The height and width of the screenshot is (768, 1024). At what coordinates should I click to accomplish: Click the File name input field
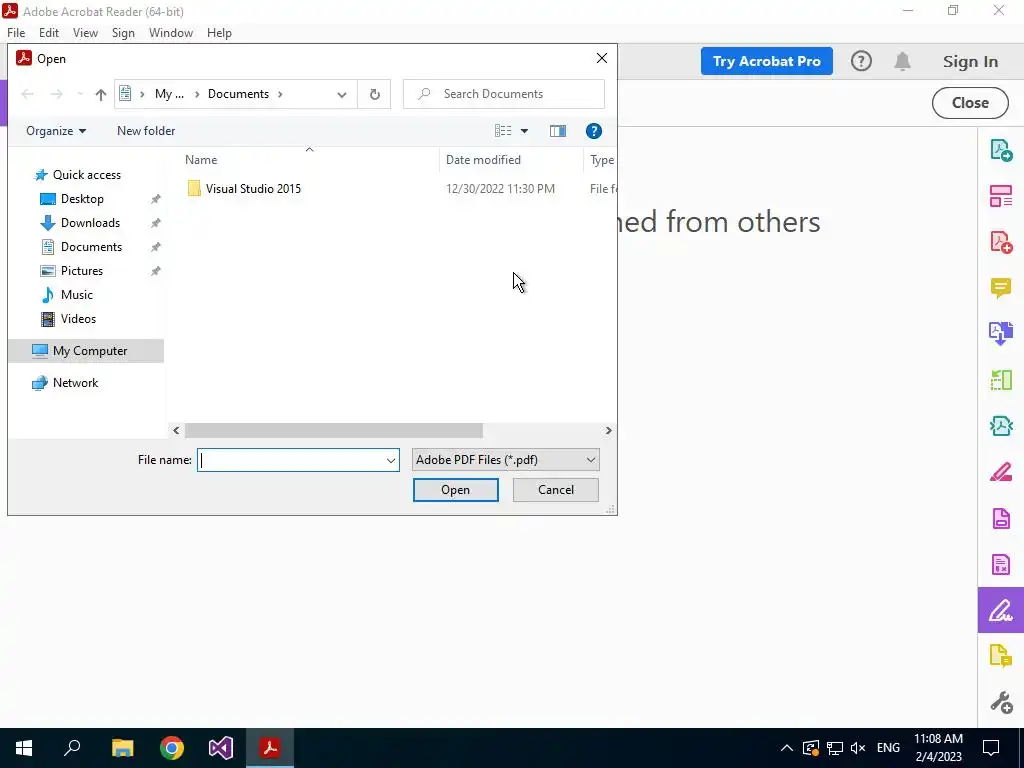(x=298, y=460)
